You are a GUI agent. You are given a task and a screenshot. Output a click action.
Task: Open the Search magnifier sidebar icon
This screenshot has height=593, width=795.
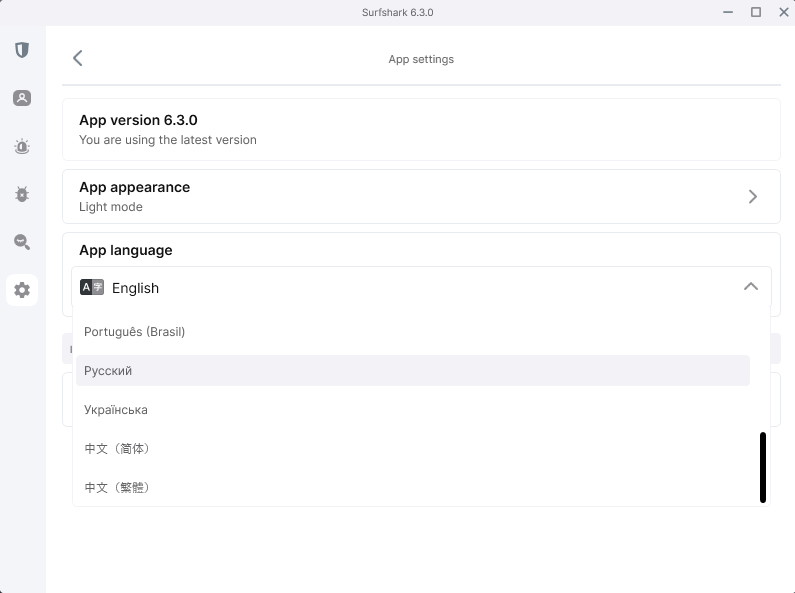[x=22, y=242]
